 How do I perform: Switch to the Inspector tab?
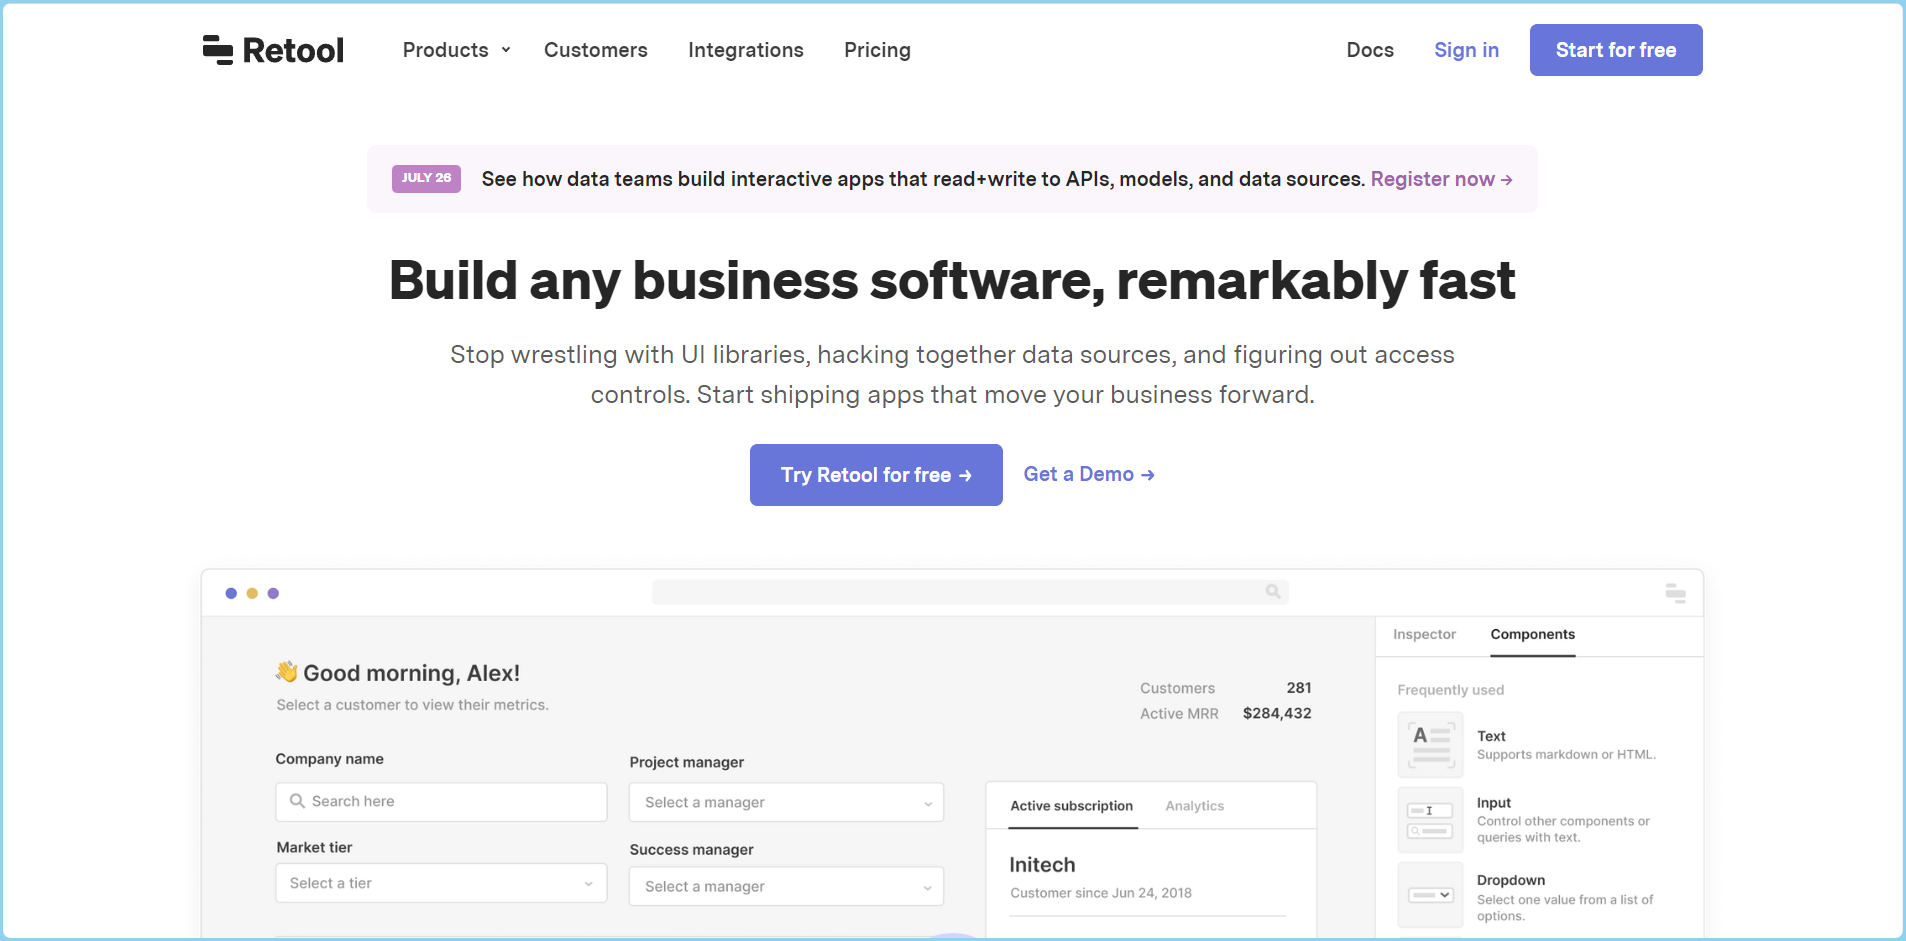tap(1424, 634)
